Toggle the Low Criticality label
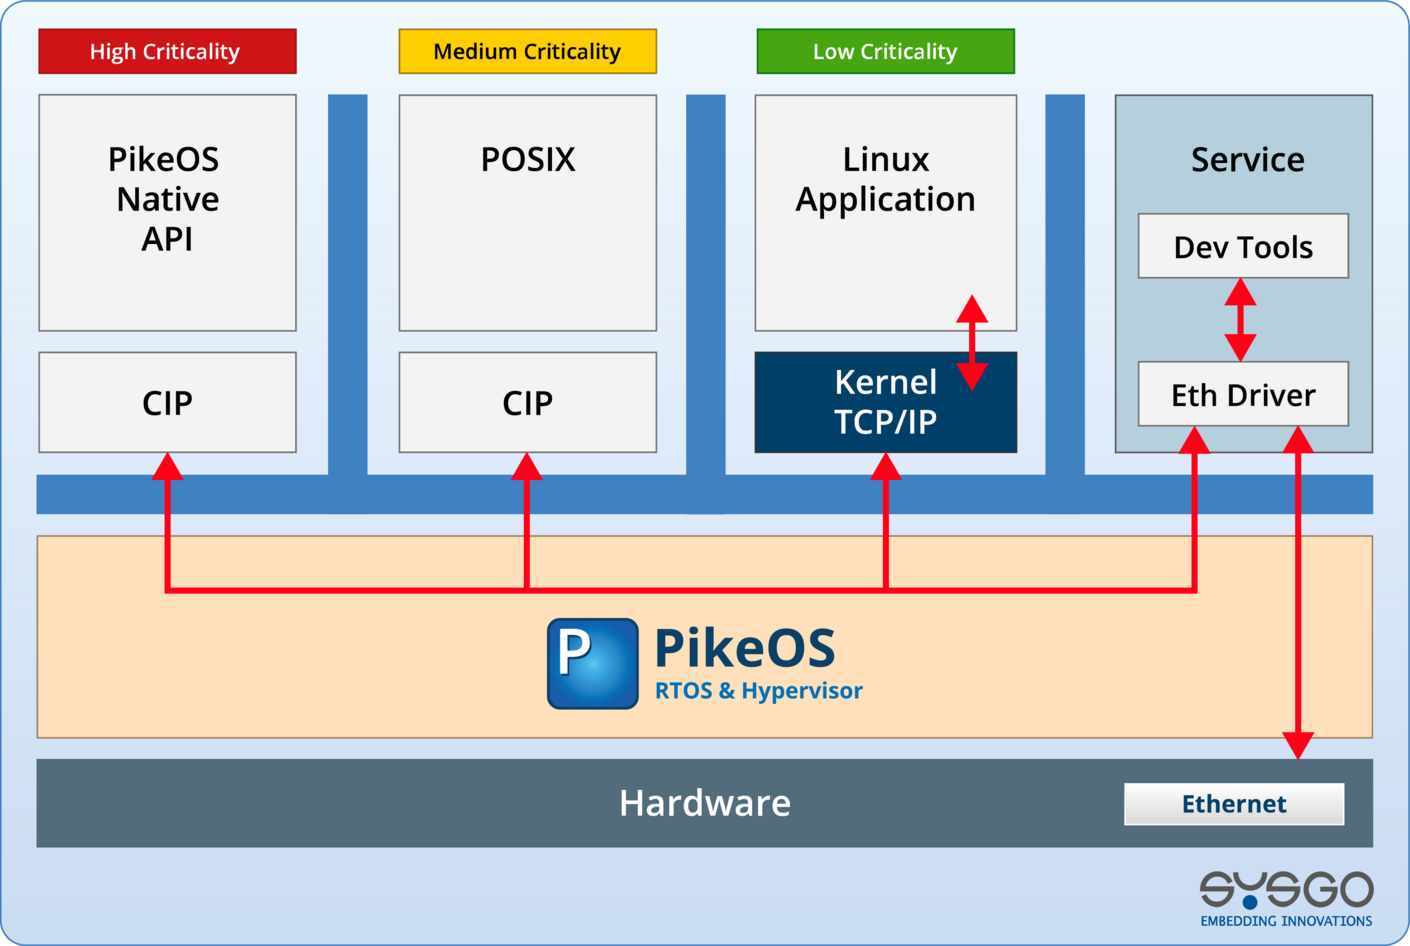Viewport: 1410px width, 946px height. pos(885,51)
